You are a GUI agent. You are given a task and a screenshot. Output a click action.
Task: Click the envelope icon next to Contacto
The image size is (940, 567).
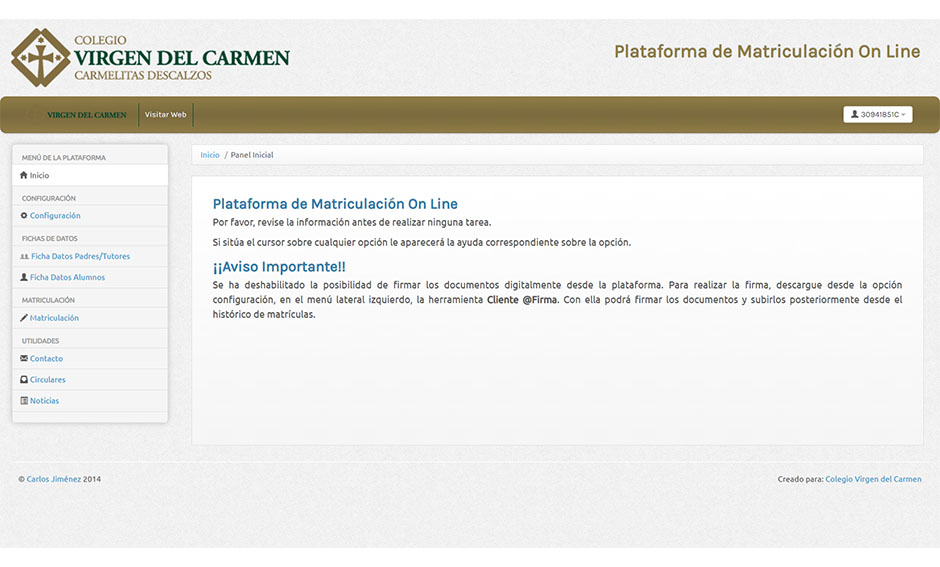24,358
